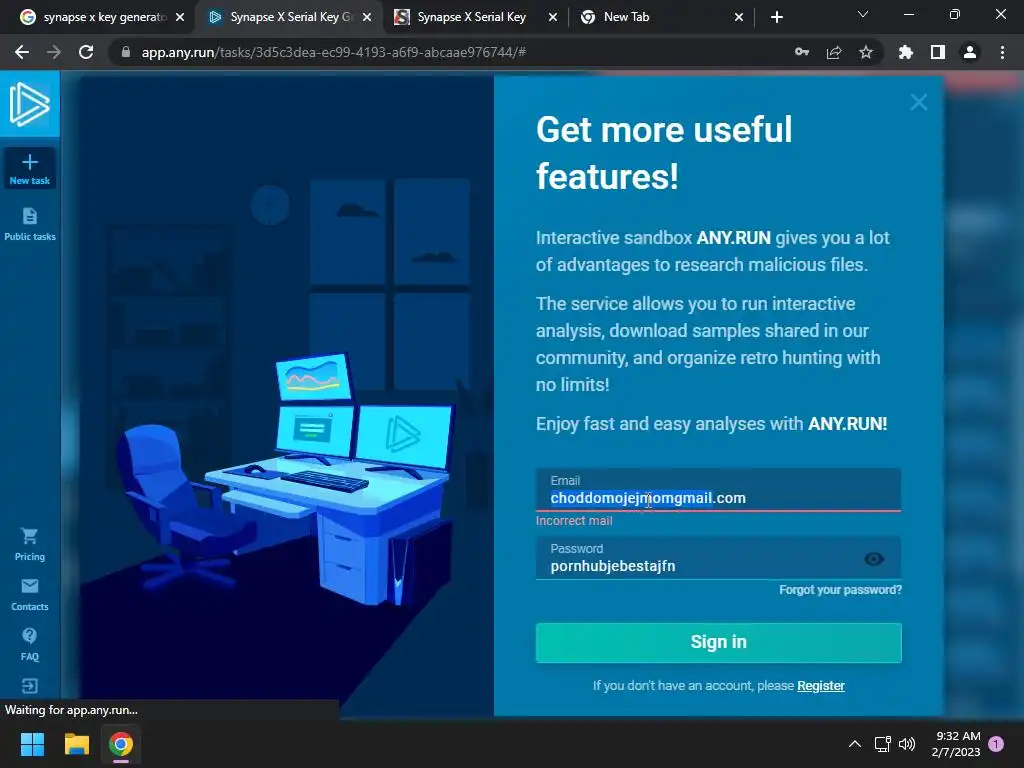Open the Forgot your password link

(840, 590)
